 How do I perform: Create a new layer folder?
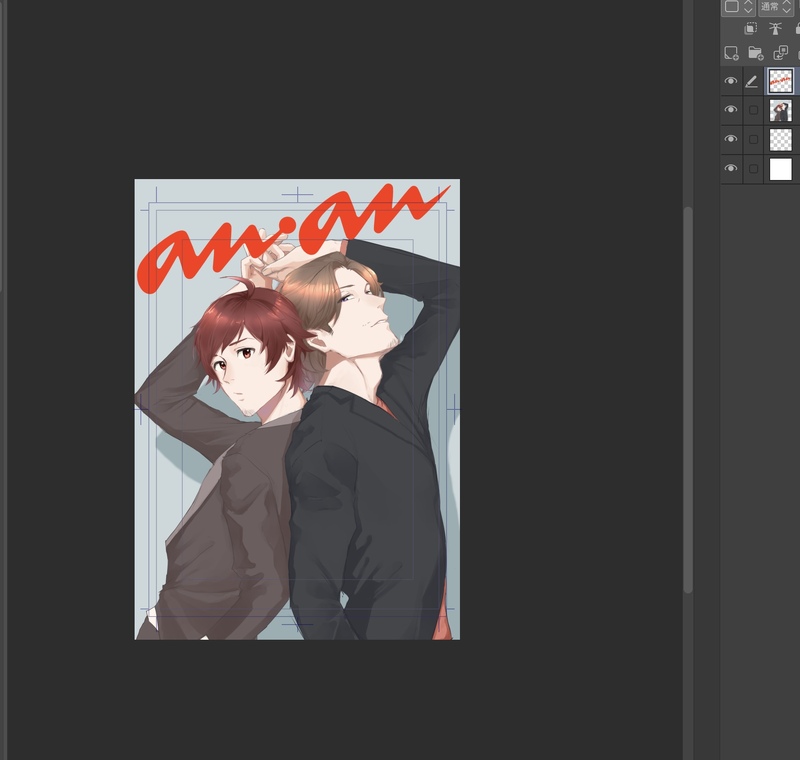coord(756,53)
